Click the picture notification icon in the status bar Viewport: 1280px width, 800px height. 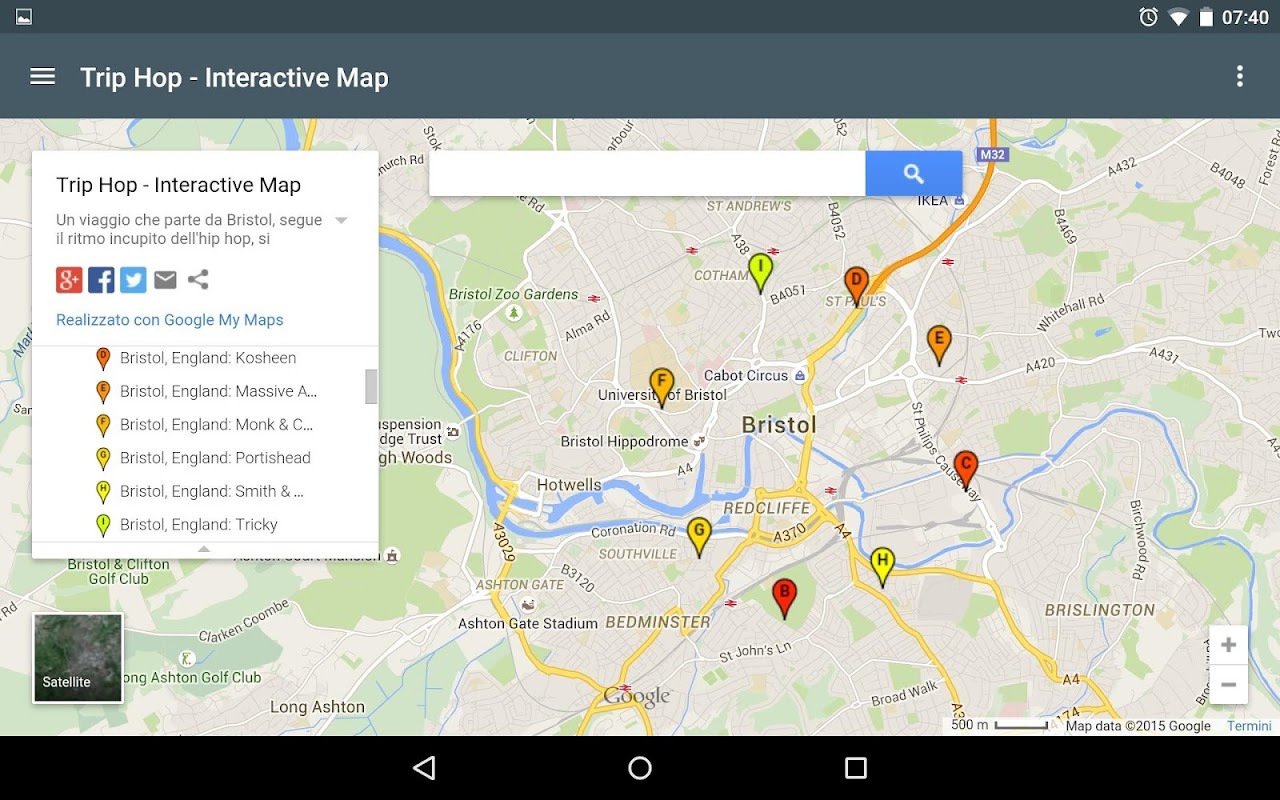pos(24,17)
